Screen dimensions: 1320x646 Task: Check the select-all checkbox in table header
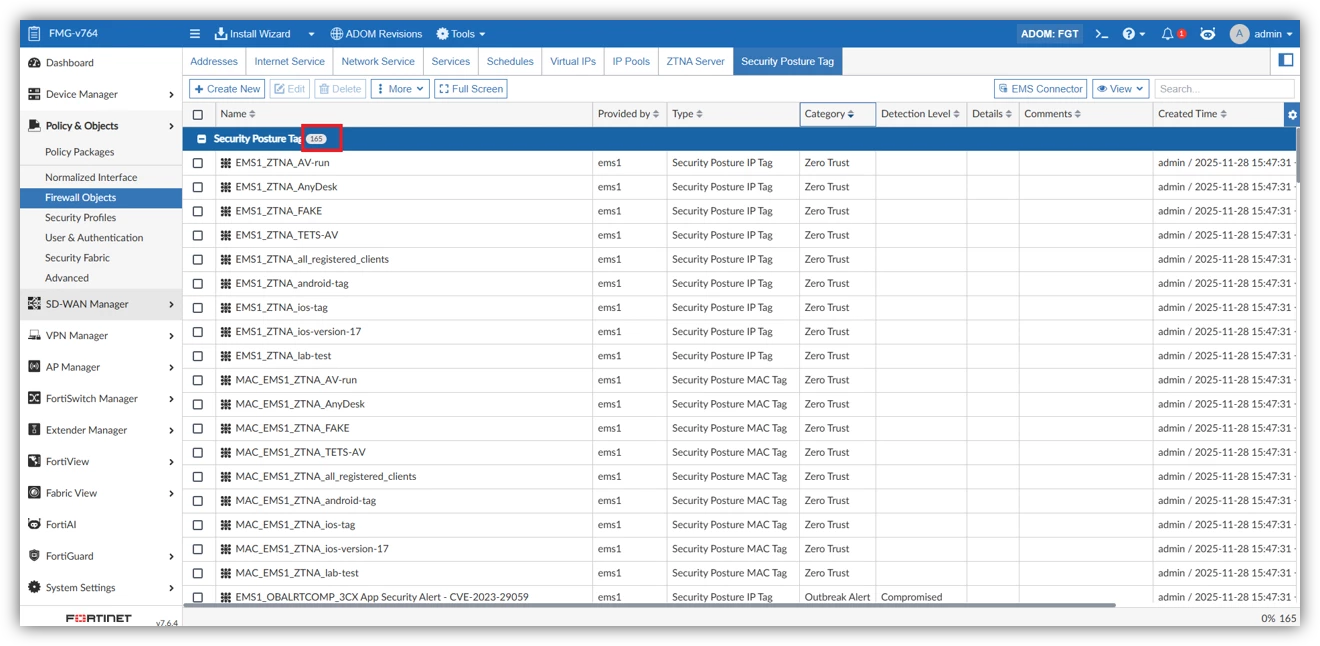point(198,114)
